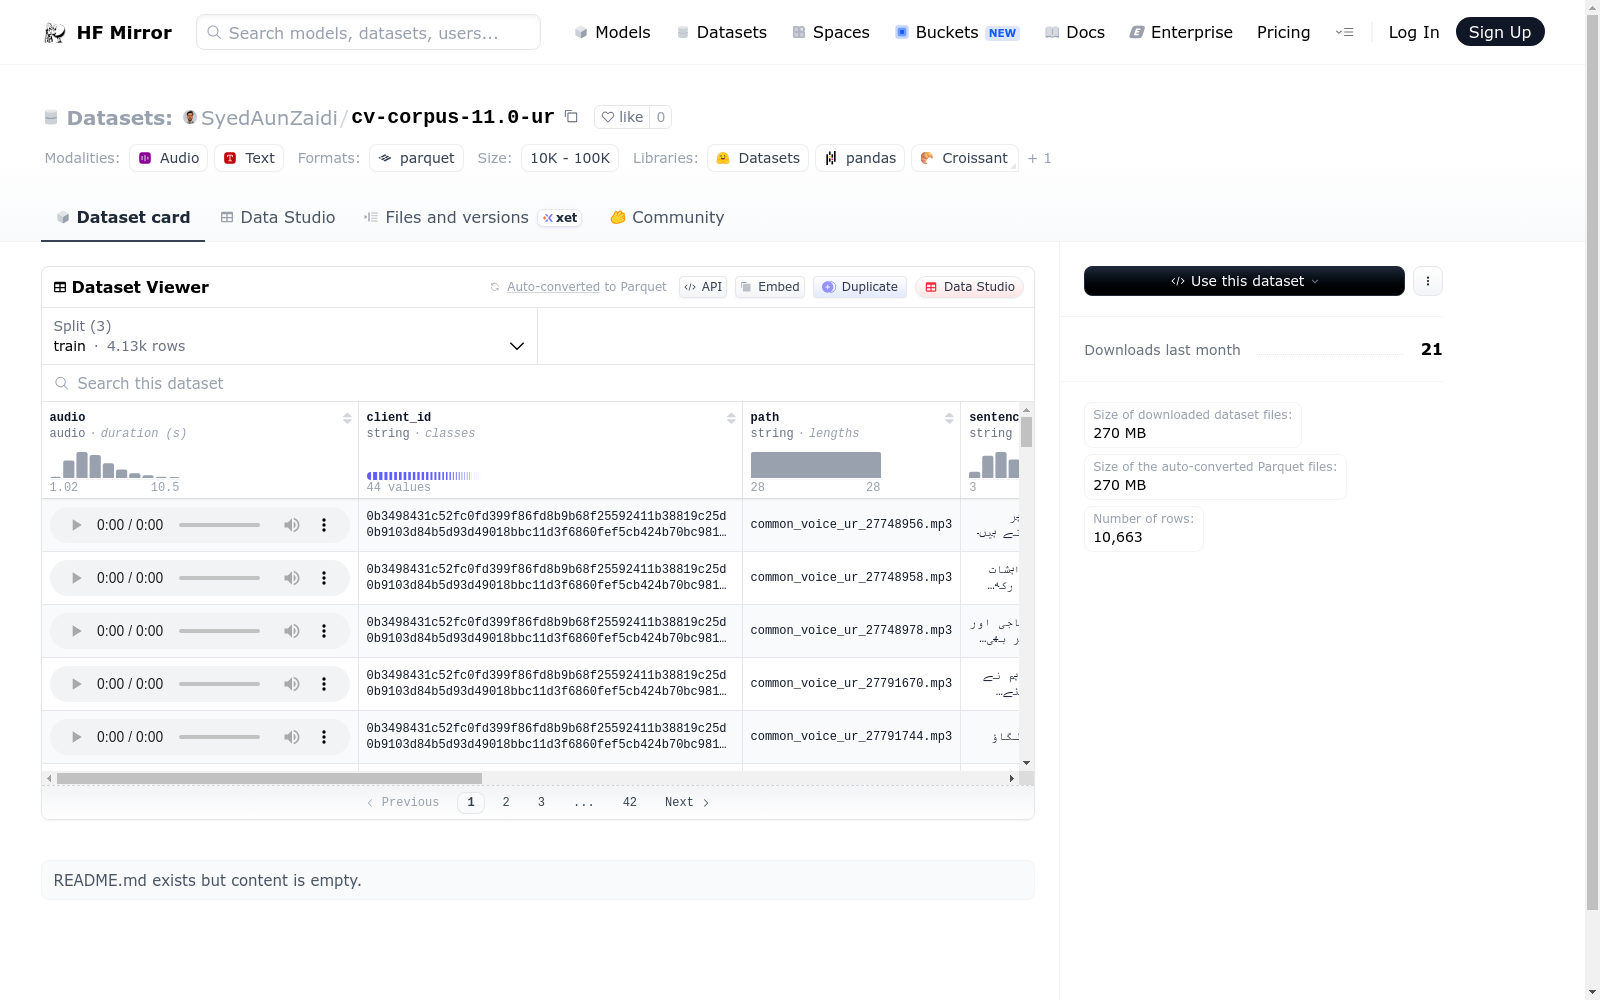Mute audio in common_voice_ur_27748978.mp3 row
Image resolution: width=1600 pixels, height=1000 pixels.
point(292,631)
